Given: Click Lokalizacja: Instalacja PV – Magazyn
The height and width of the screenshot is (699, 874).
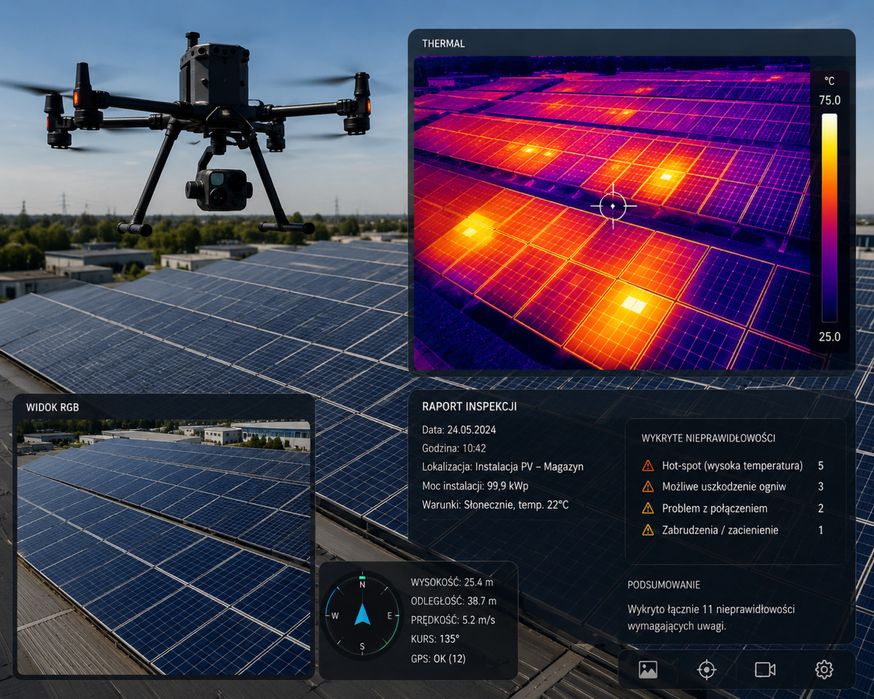Looking at the screenshot, I should pos(503,467).
